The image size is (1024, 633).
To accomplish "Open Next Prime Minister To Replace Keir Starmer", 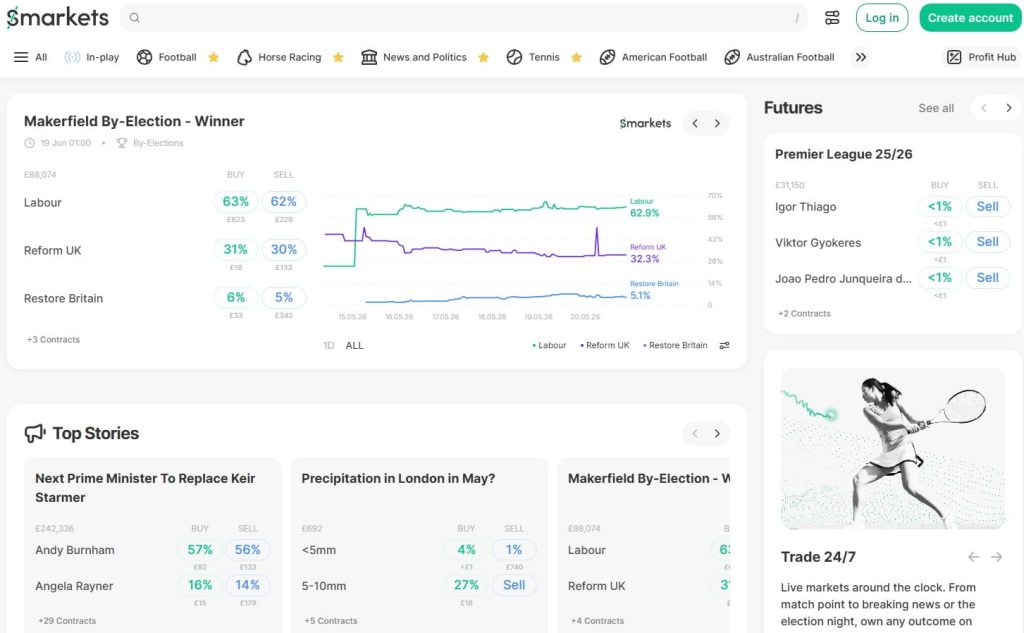I will tap(145, 488).
